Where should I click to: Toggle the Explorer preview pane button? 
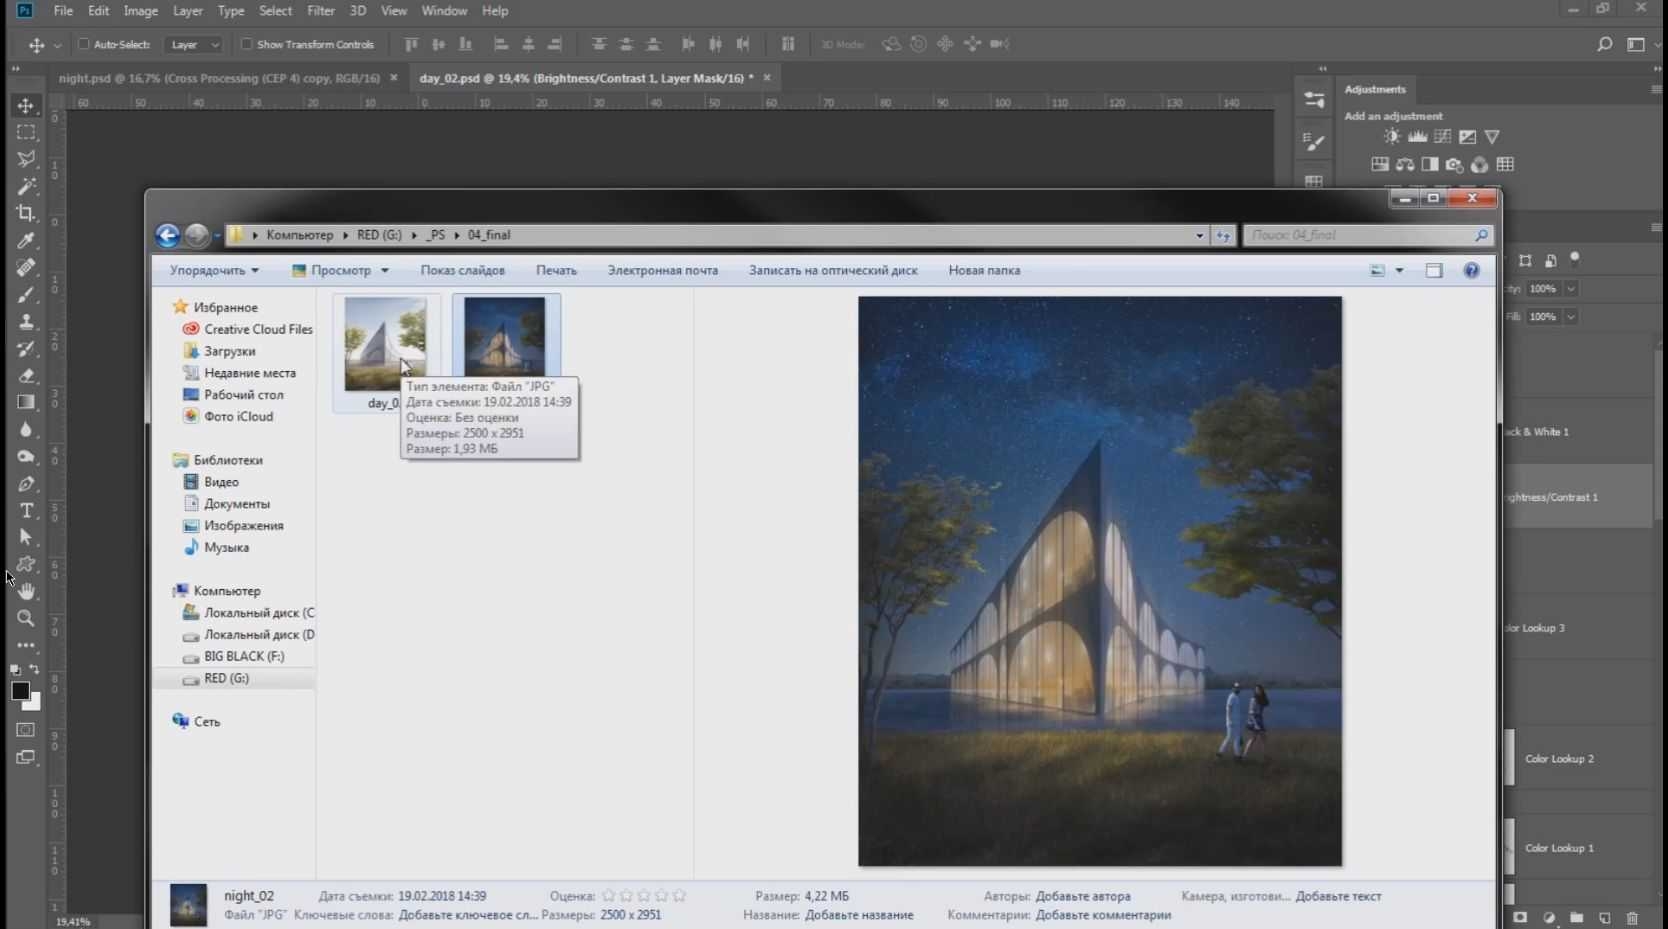[x=1434, y=271]
